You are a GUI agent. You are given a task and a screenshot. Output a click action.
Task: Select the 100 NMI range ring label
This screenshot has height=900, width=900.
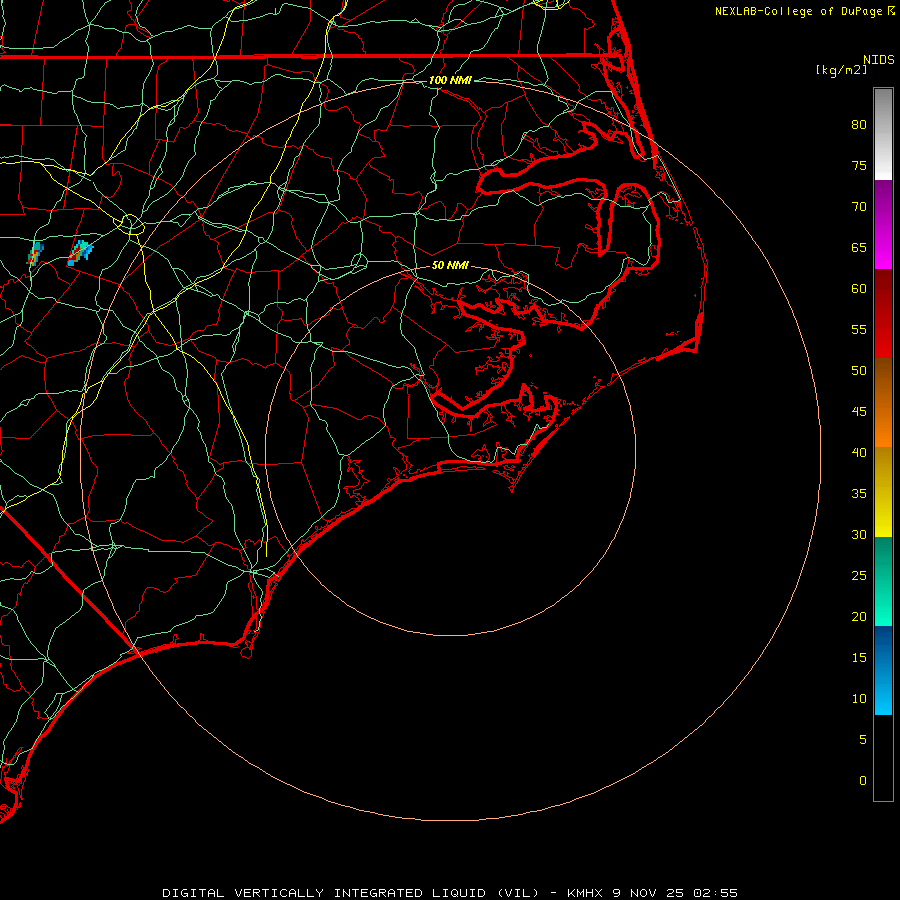pos(450,80)
